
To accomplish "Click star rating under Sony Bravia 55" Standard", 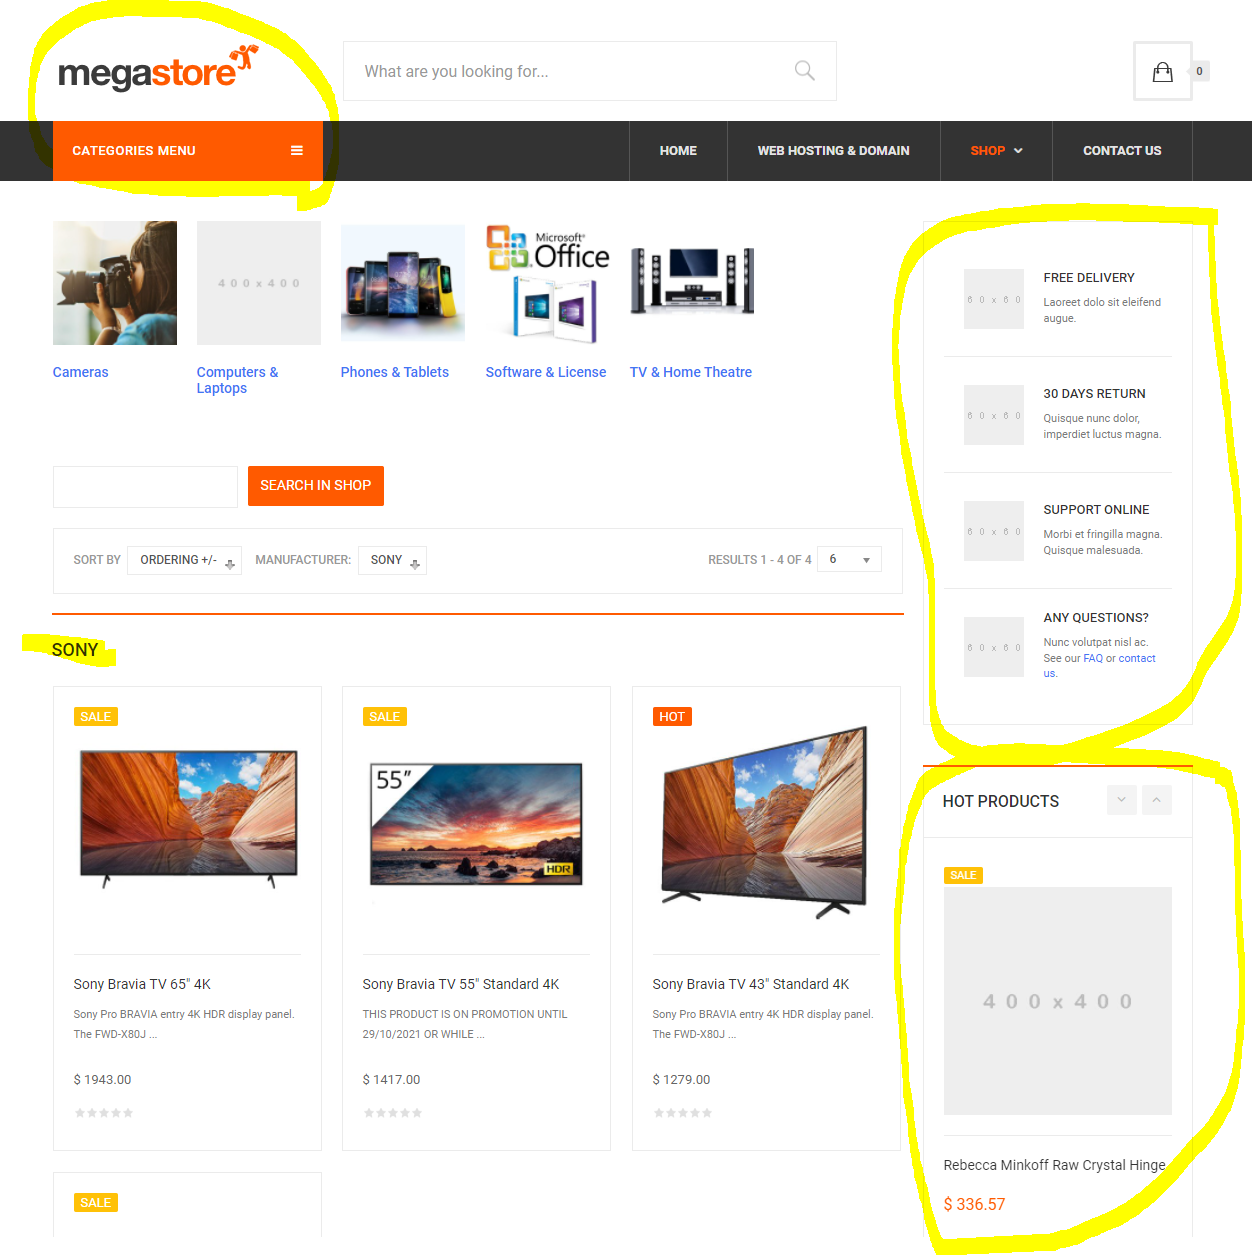I will tap(393, 1113).
